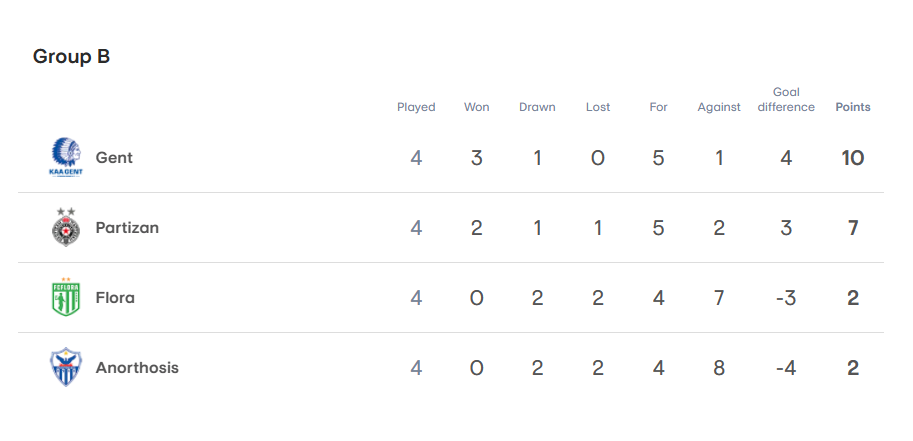The width and height of the screenshot is (913, 441).
Task: Select the Drawn column header
Action: (537, 107)
